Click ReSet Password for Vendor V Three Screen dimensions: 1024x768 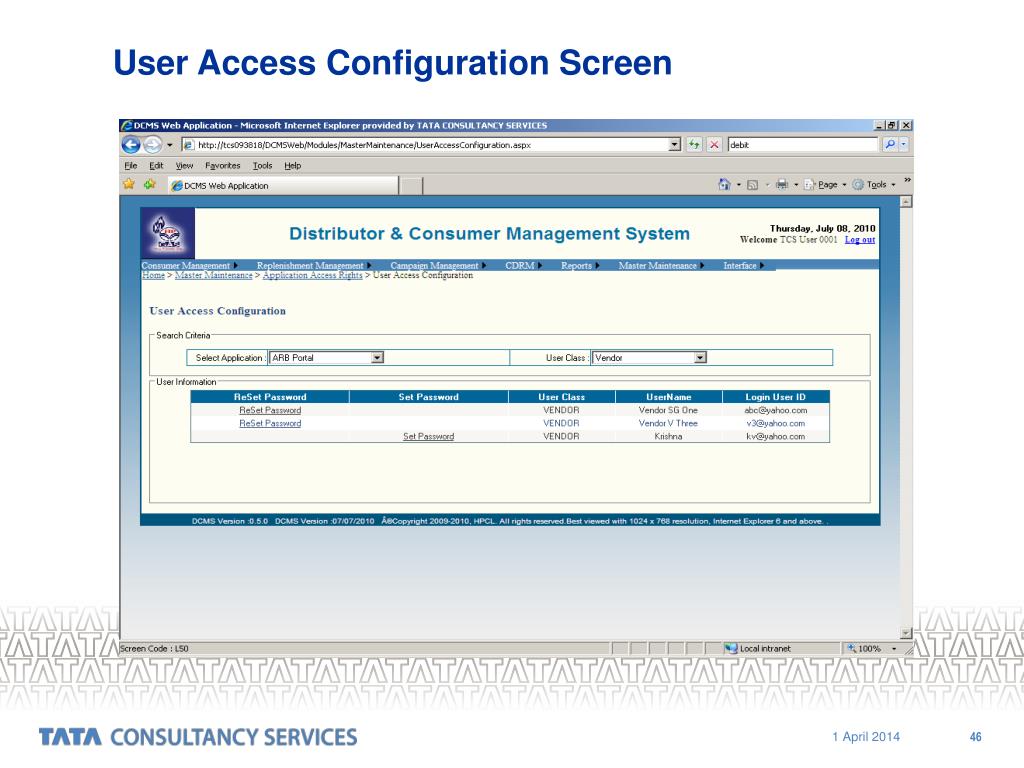[270, 423]
